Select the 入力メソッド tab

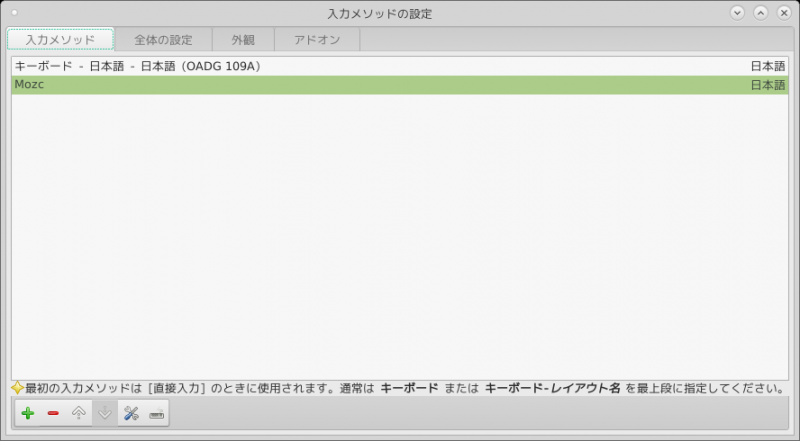tap(60, 40)
